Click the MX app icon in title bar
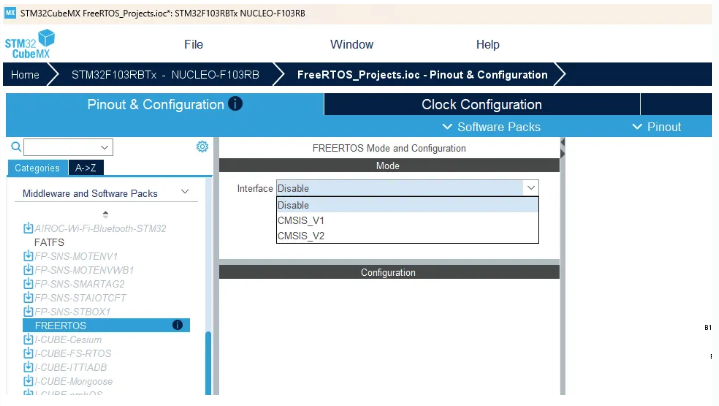Screen dimensions: 719x406 pos(10,13)
